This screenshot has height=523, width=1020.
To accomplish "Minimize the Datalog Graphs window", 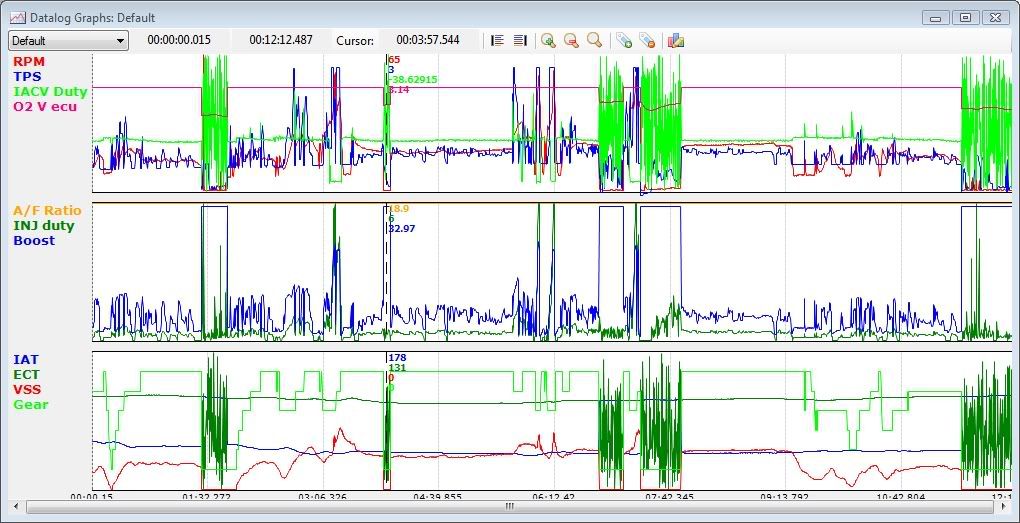I will [x=935, y=18].
